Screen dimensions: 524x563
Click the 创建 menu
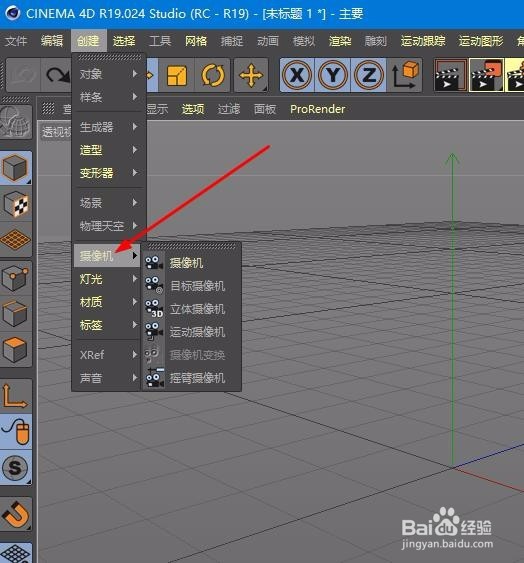coord(88,41)
